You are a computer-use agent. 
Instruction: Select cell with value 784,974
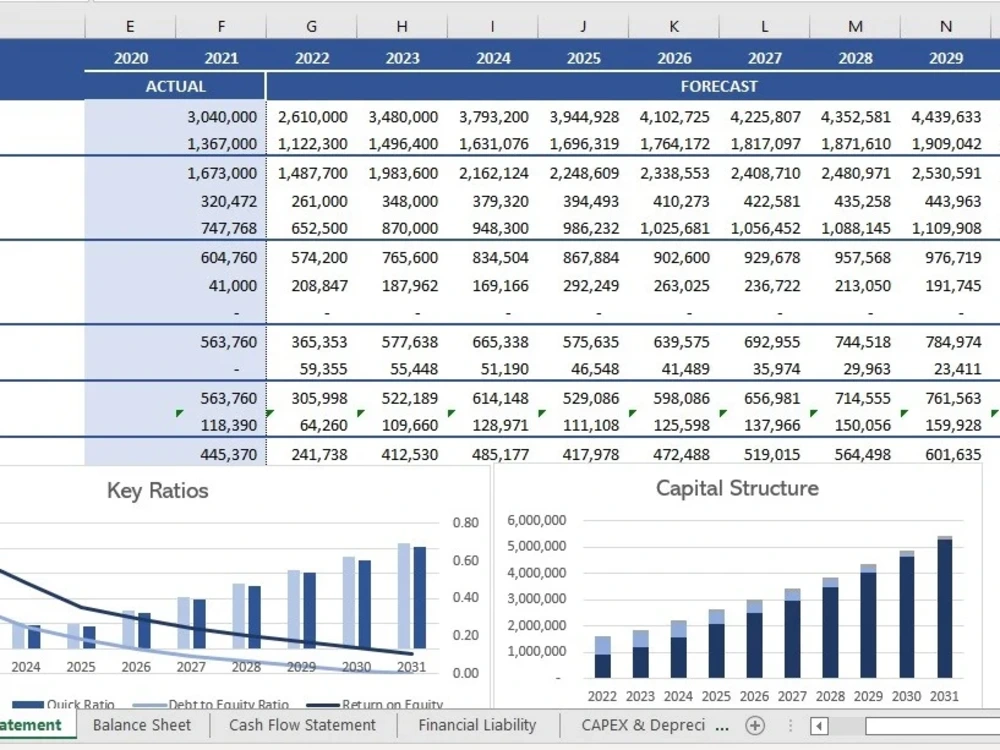[x=946, y=341]
